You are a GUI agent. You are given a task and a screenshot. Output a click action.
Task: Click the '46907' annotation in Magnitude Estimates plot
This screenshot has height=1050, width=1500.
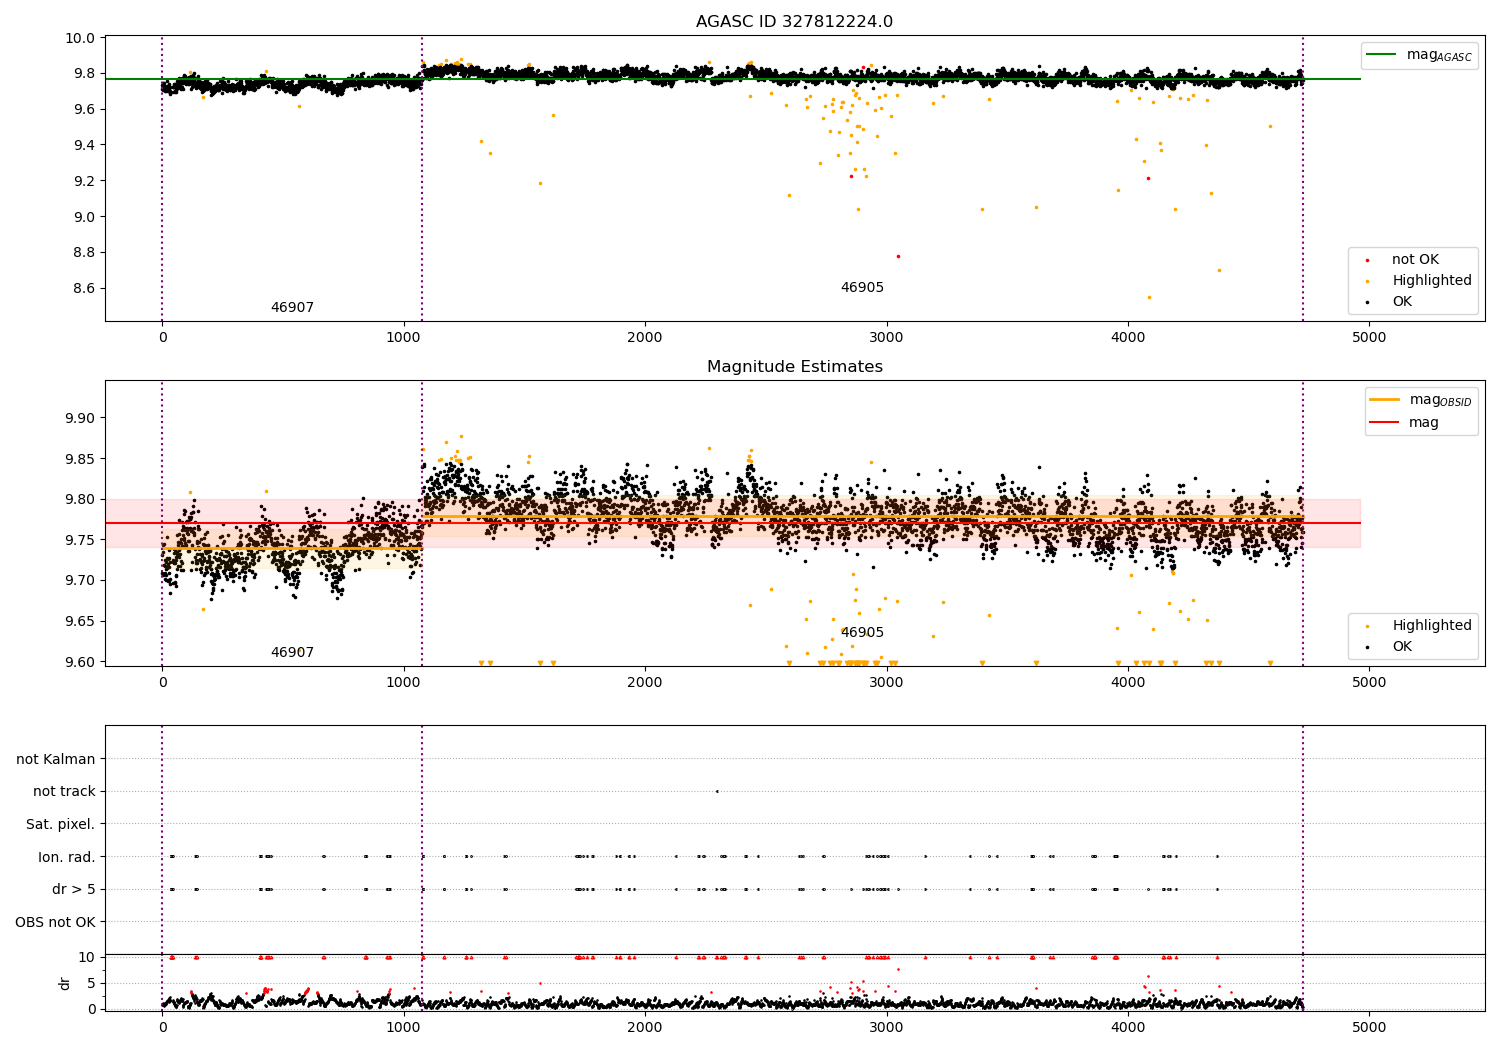(292, 653)
